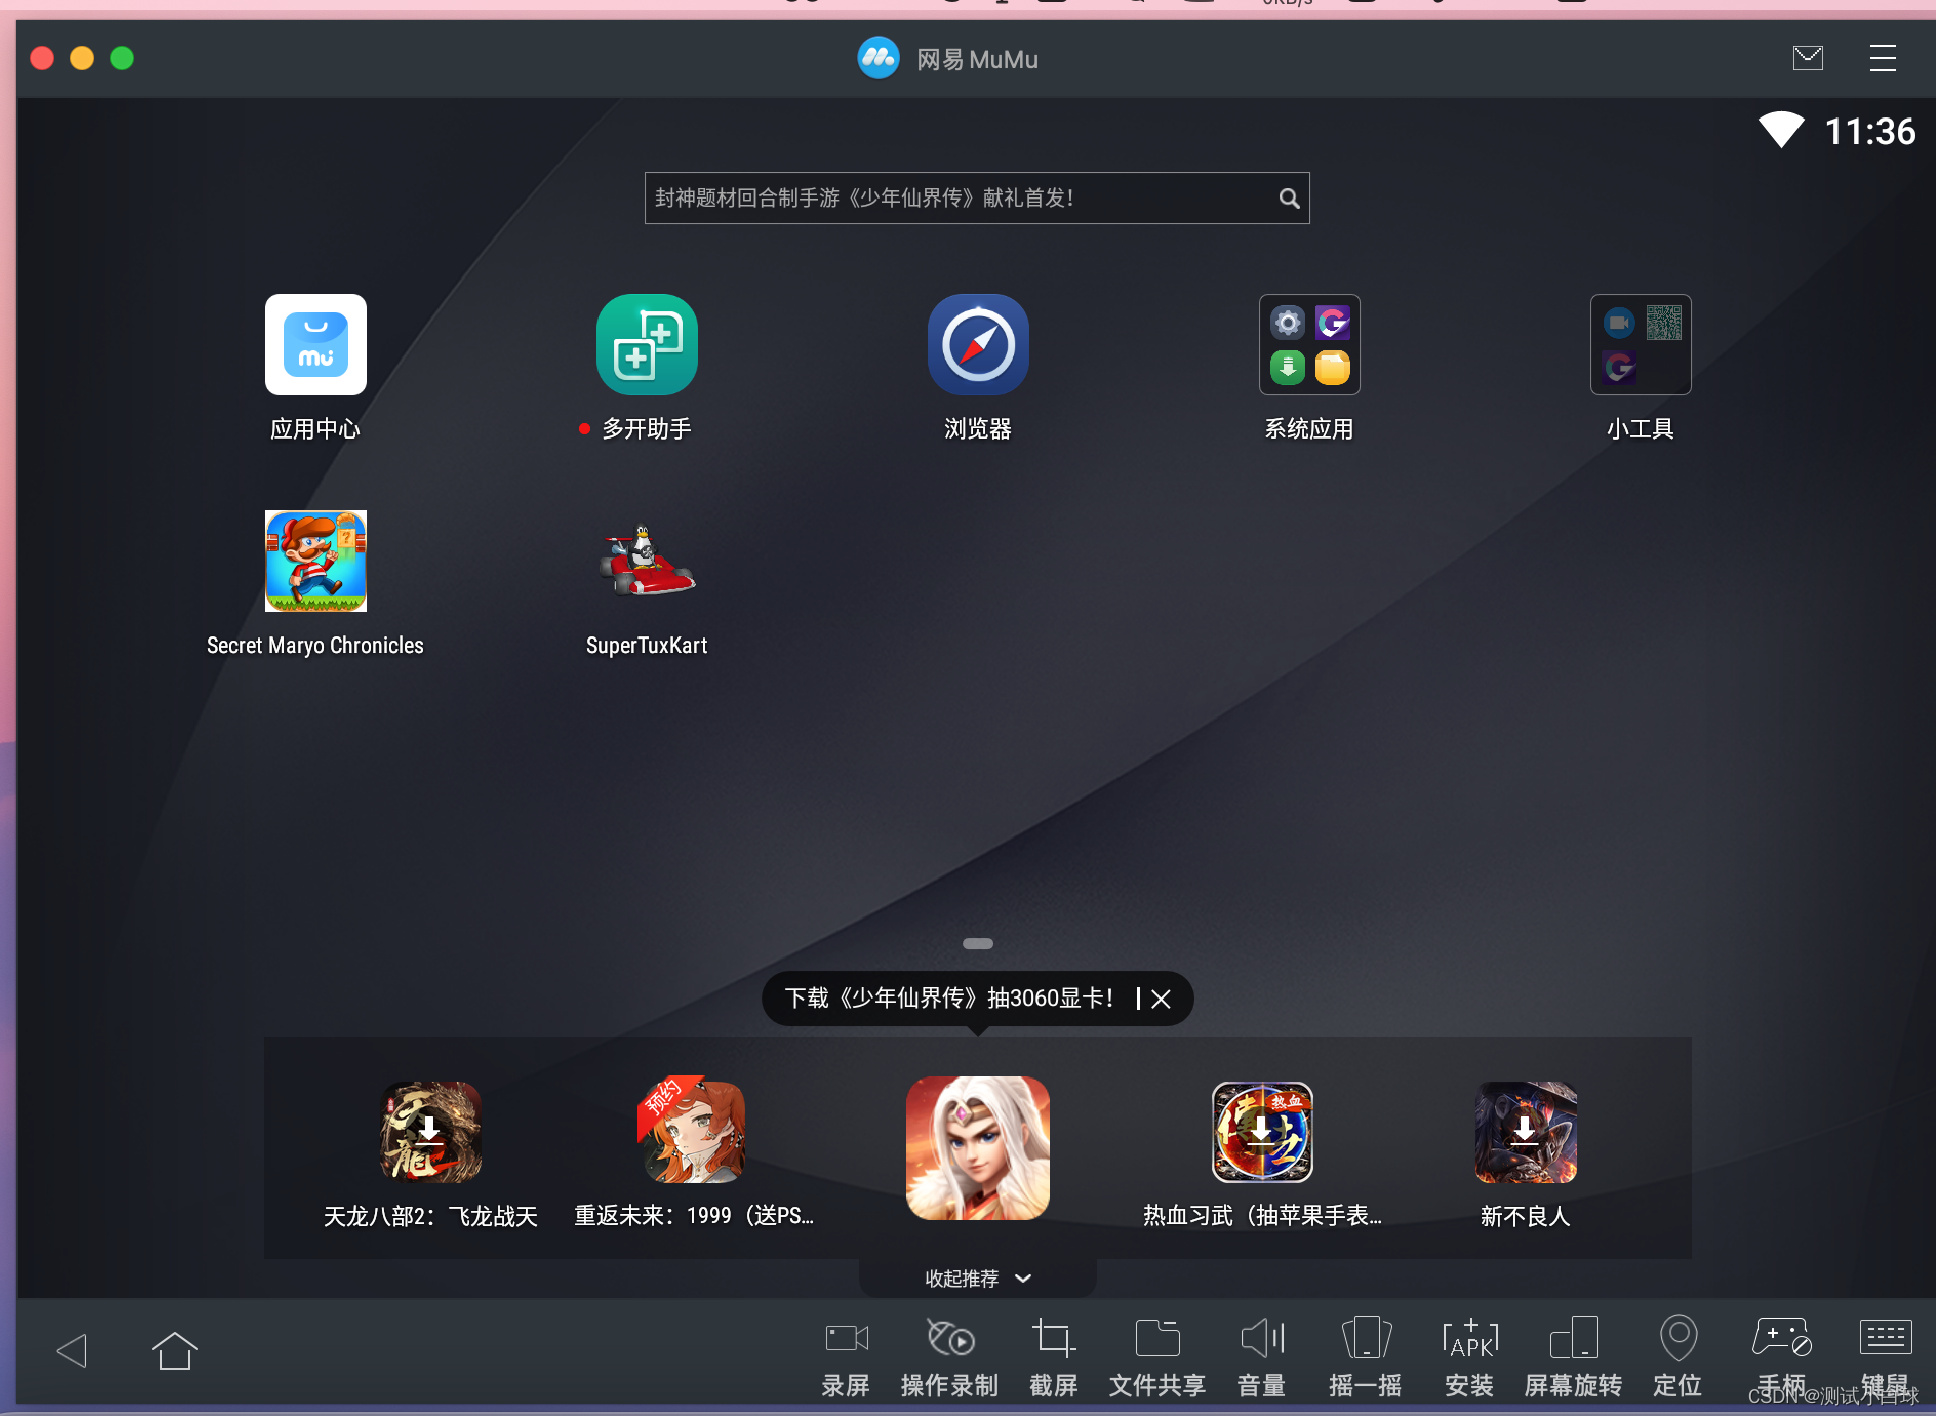Open the 系统应用 folder
Viewport: 1936px width, 1416px height.
1308,345
